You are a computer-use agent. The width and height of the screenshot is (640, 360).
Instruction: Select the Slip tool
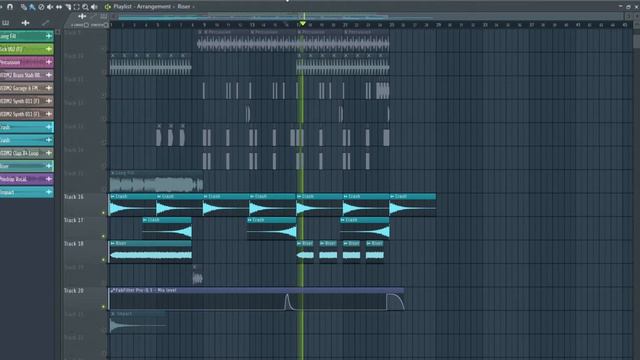[x=59, y=7]
